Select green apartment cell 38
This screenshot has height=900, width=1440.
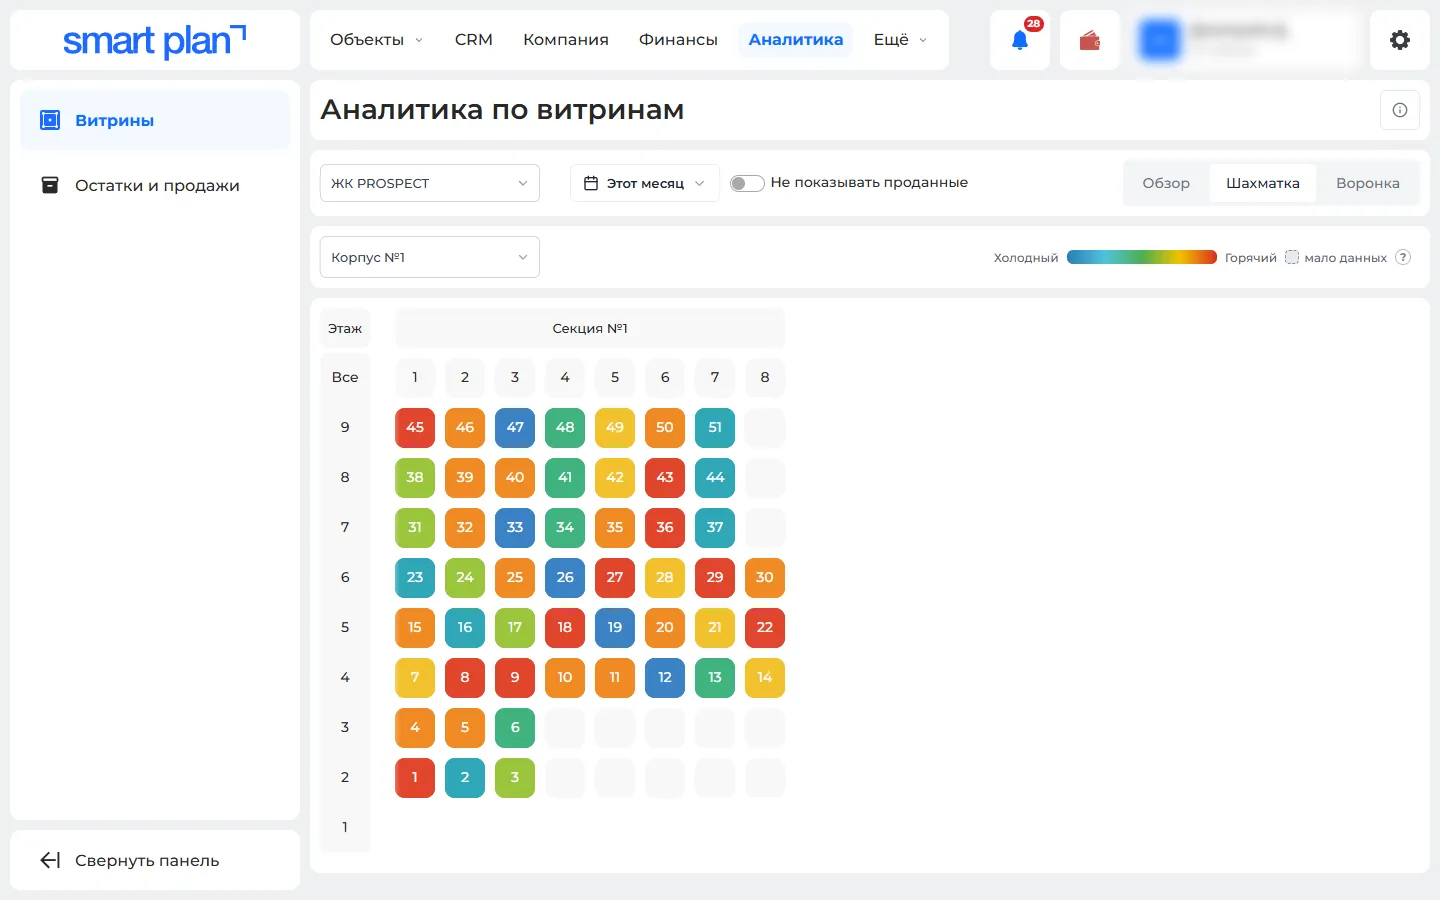(x=415, y=477)
